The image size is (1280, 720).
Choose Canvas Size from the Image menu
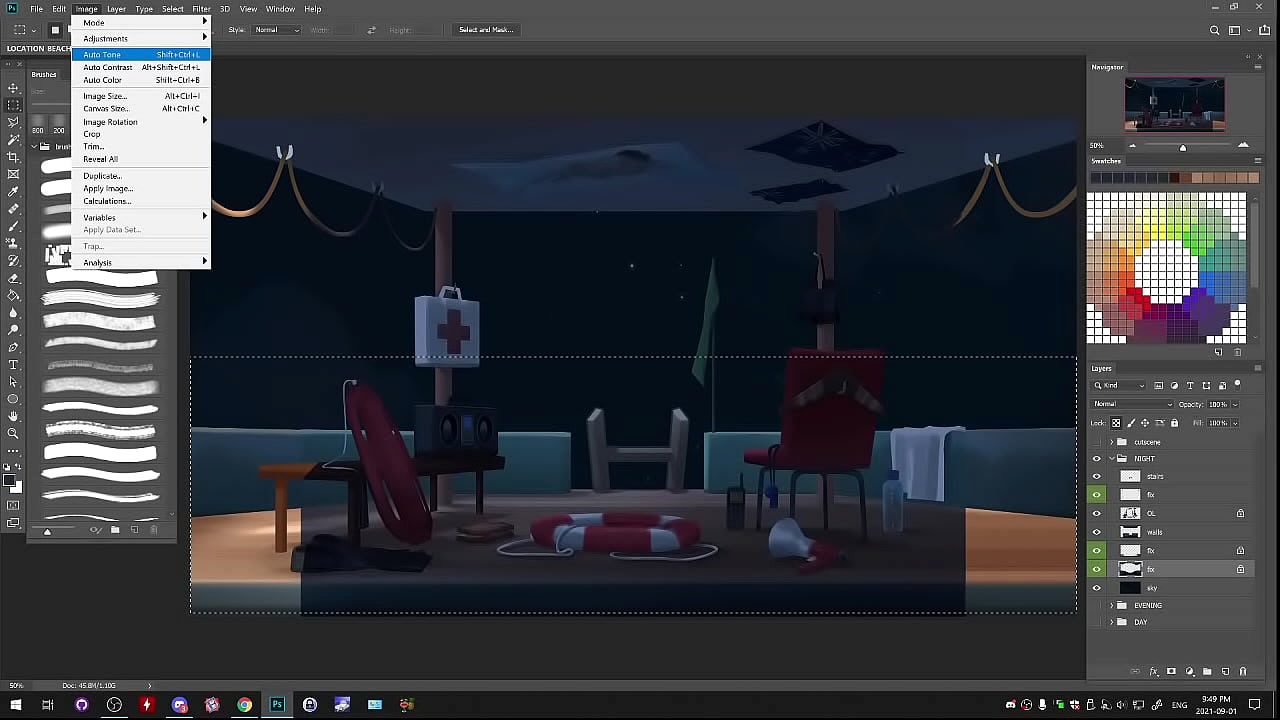[x=105, y=108]
